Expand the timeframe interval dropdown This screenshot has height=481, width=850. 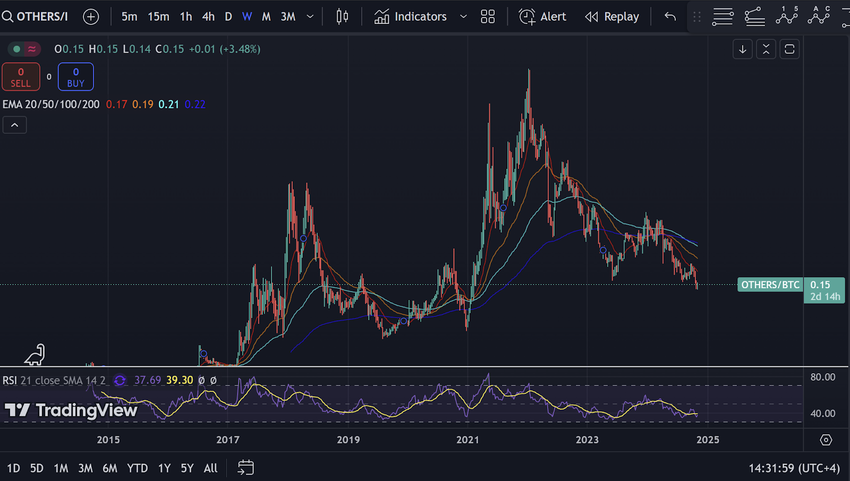(x=310, y=17)
